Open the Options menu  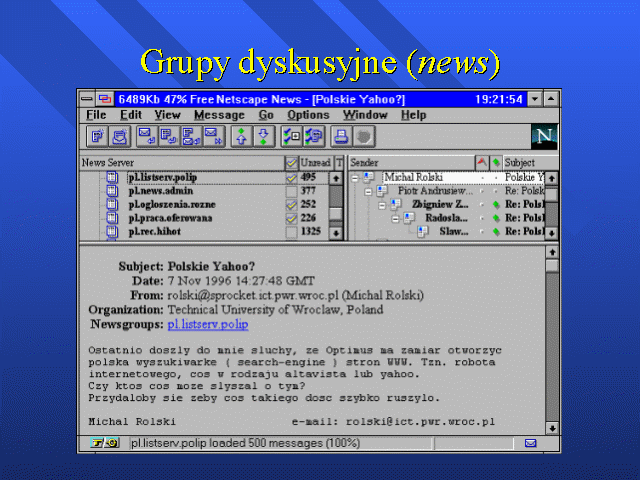click(x=308, y=115)
